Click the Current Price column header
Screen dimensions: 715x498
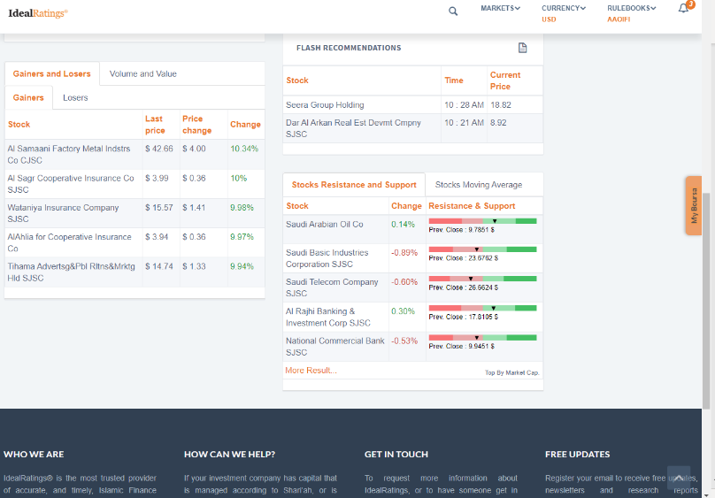(505, 81)
